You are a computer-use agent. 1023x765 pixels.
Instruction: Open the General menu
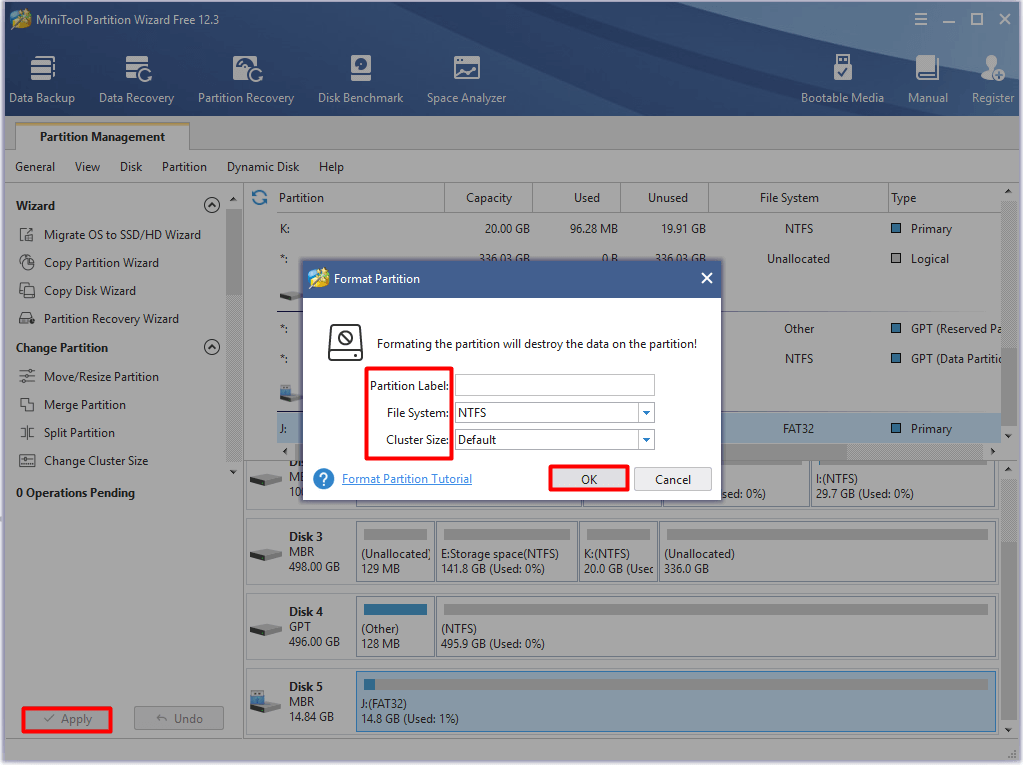[x=35, y=167]
